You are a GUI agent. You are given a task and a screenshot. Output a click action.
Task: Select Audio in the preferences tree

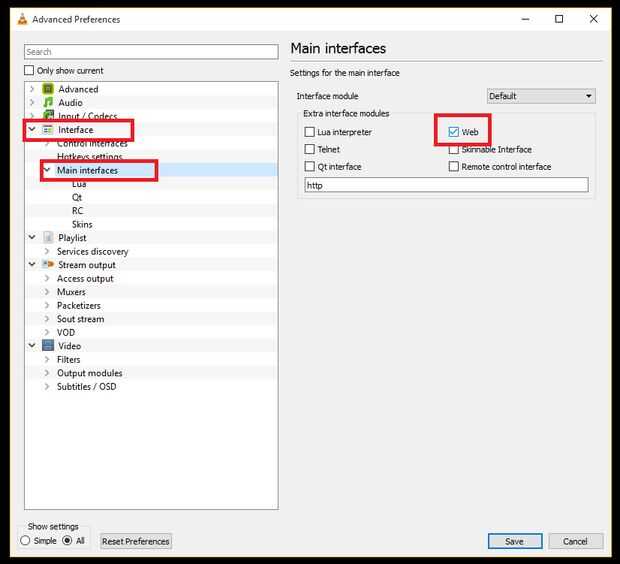70,102
